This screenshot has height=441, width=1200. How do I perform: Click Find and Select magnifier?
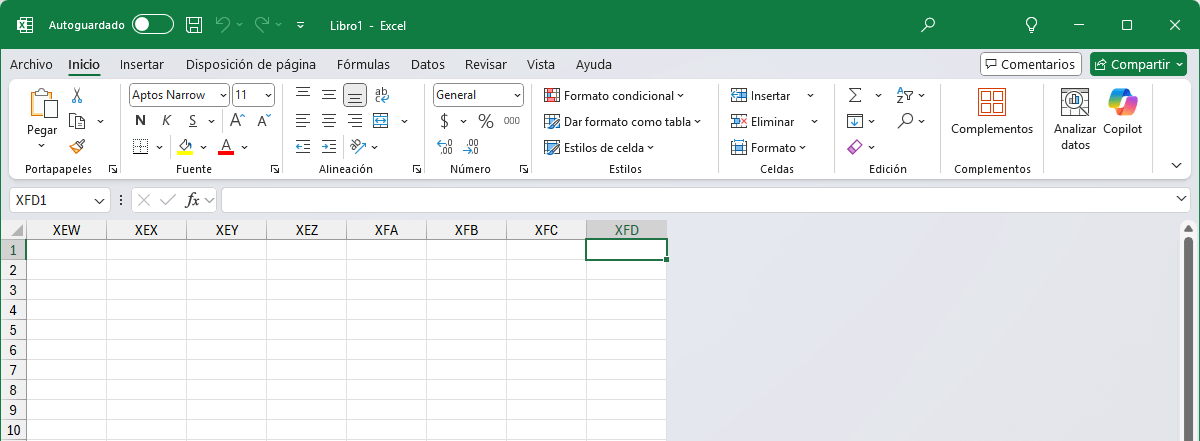pos(905,121)
